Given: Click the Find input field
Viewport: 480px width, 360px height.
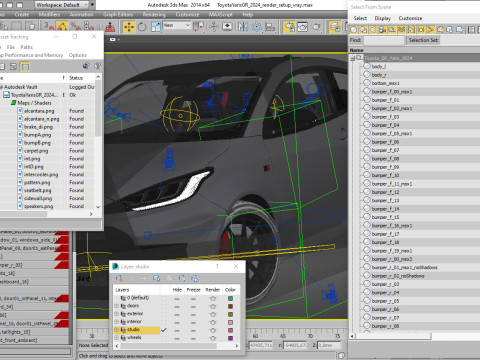Looking at the screenshot, I should pyautogui.click(x=384, y=40).
